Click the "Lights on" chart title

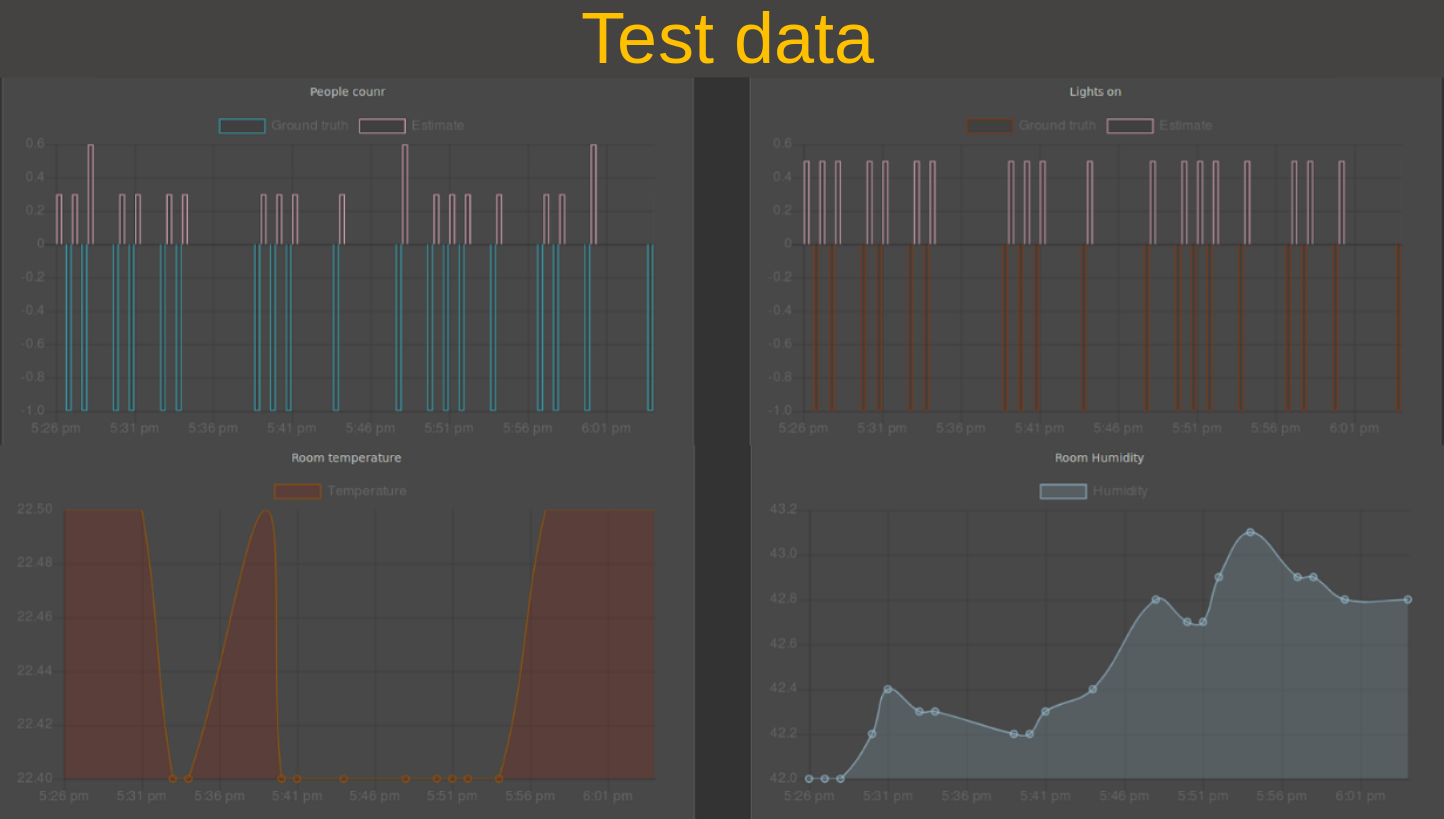(1095, 92)
